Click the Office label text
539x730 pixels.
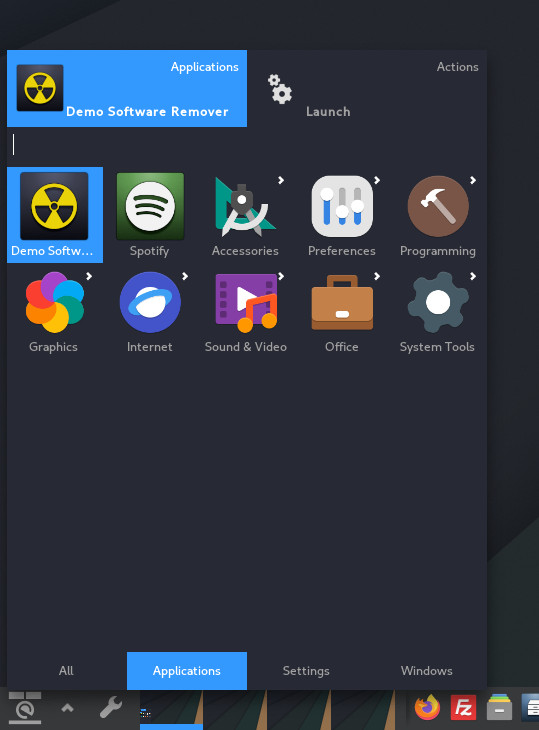342,347
